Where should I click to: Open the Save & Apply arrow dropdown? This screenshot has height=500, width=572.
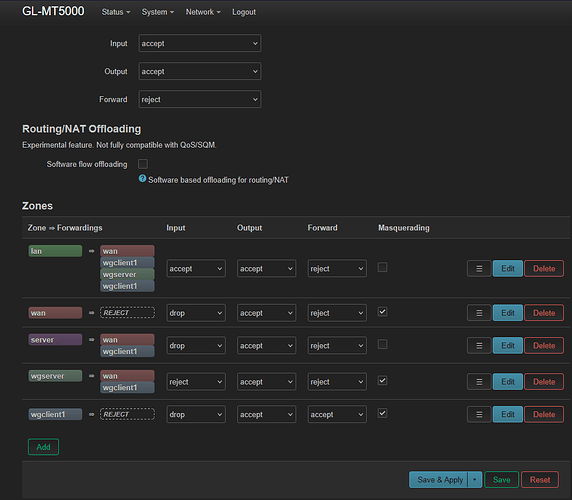tap(475, 480)
